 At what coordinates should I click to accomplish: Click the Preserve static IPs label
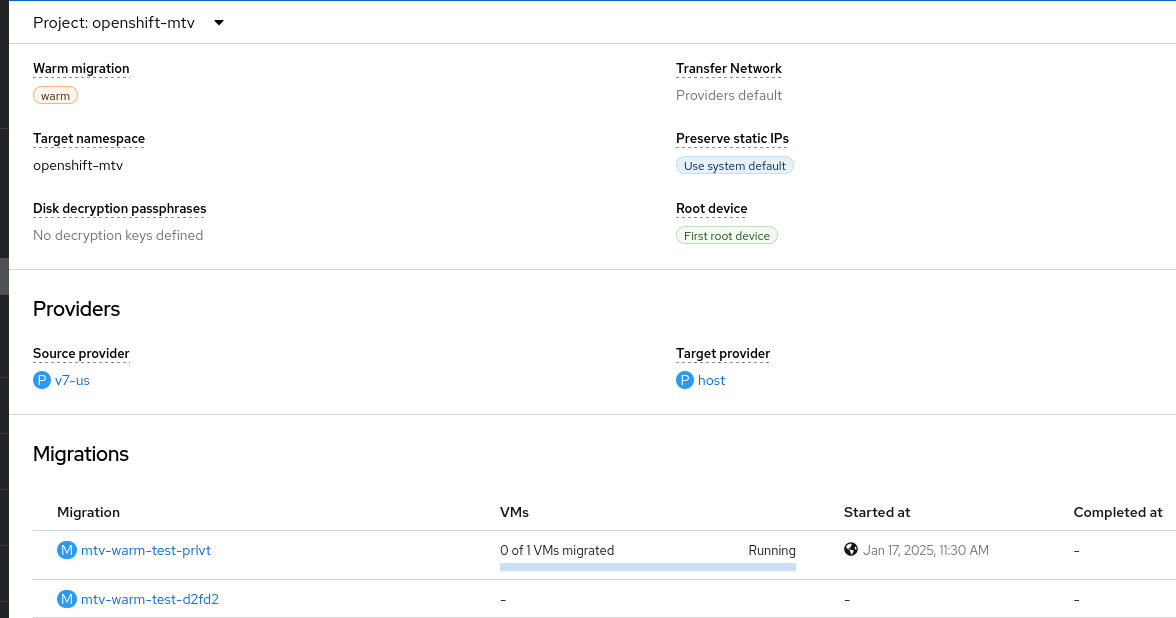(x=732, y=139)
